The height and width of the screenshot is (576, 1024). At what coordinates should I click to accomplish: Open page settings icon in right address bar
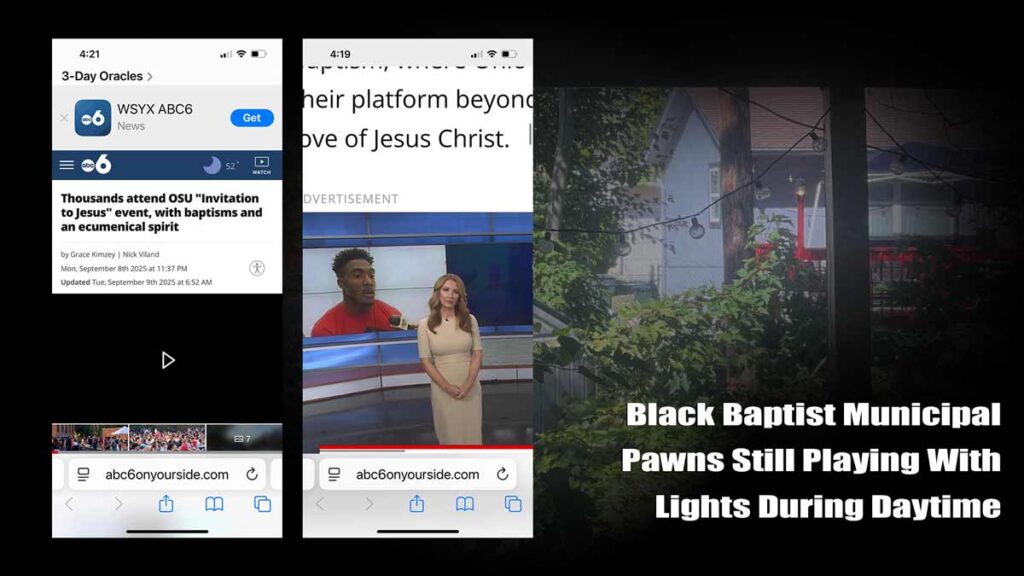pyautogui.click(x=335, y=474)
